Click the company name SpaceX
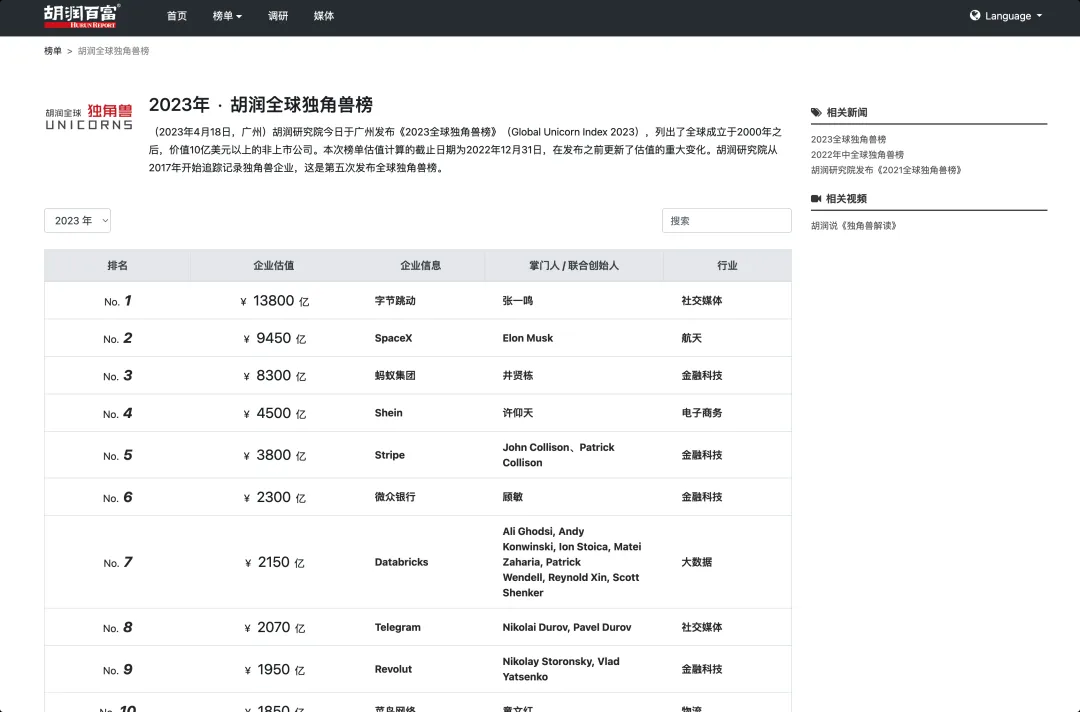 (x=393, y=338)
